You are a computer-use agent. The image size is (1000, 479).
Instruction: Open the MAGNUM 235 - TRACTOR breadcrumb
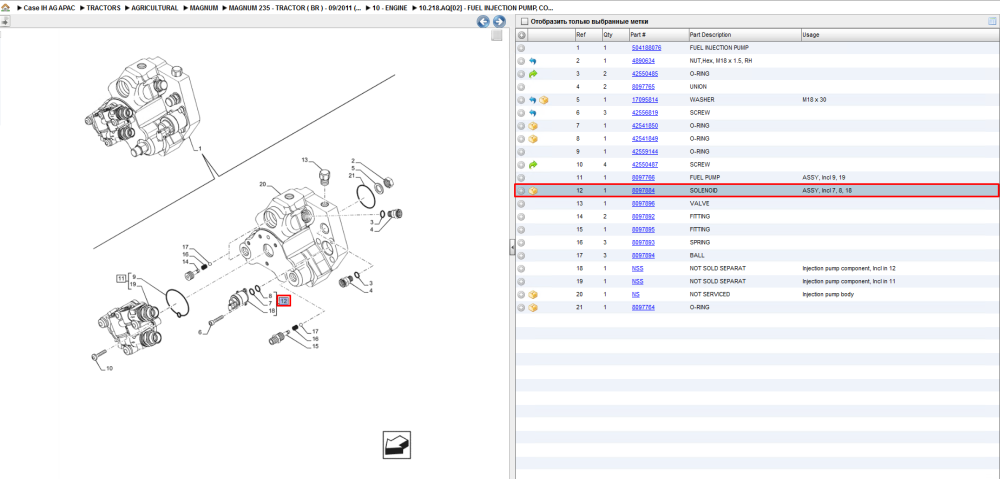(295, 8)
